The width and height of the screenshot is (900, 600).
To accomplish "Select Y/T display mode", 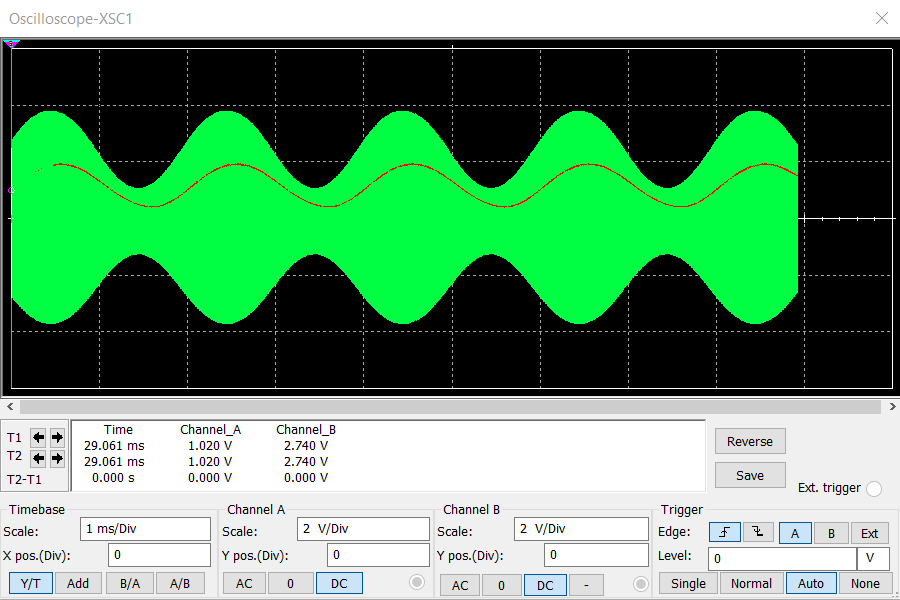I will coord(31,583).
